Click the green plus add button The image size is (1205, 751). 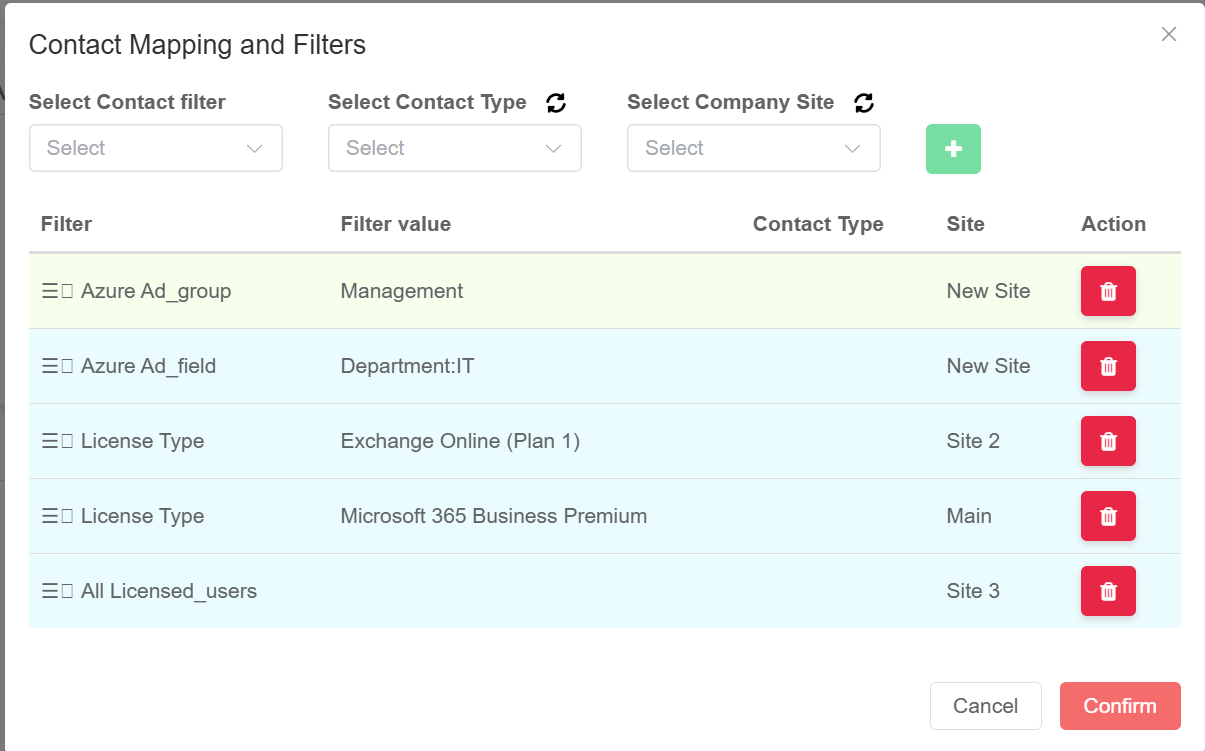point(953,149)
